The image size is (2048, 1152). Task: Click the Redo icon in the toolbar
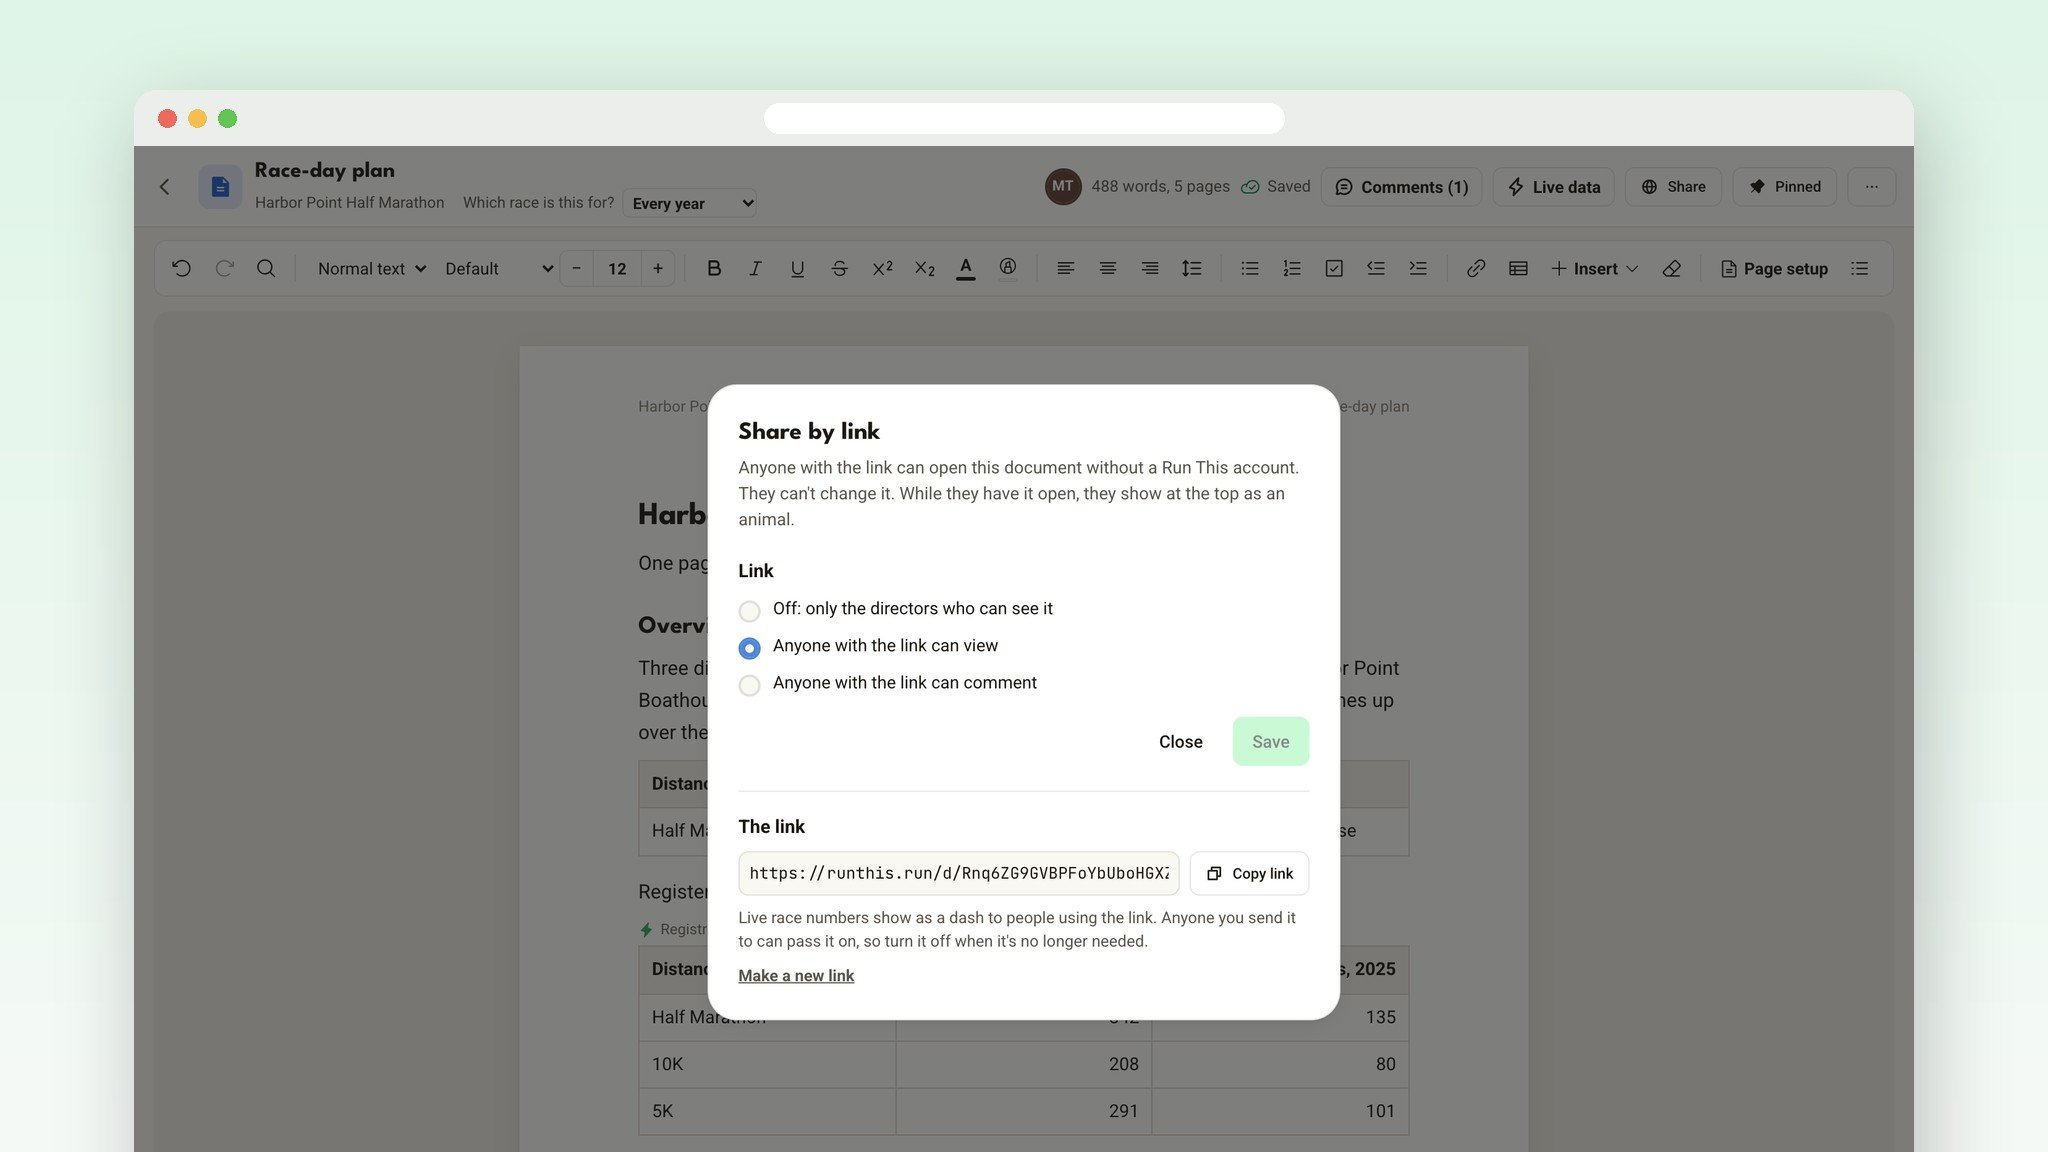point(224,268)
